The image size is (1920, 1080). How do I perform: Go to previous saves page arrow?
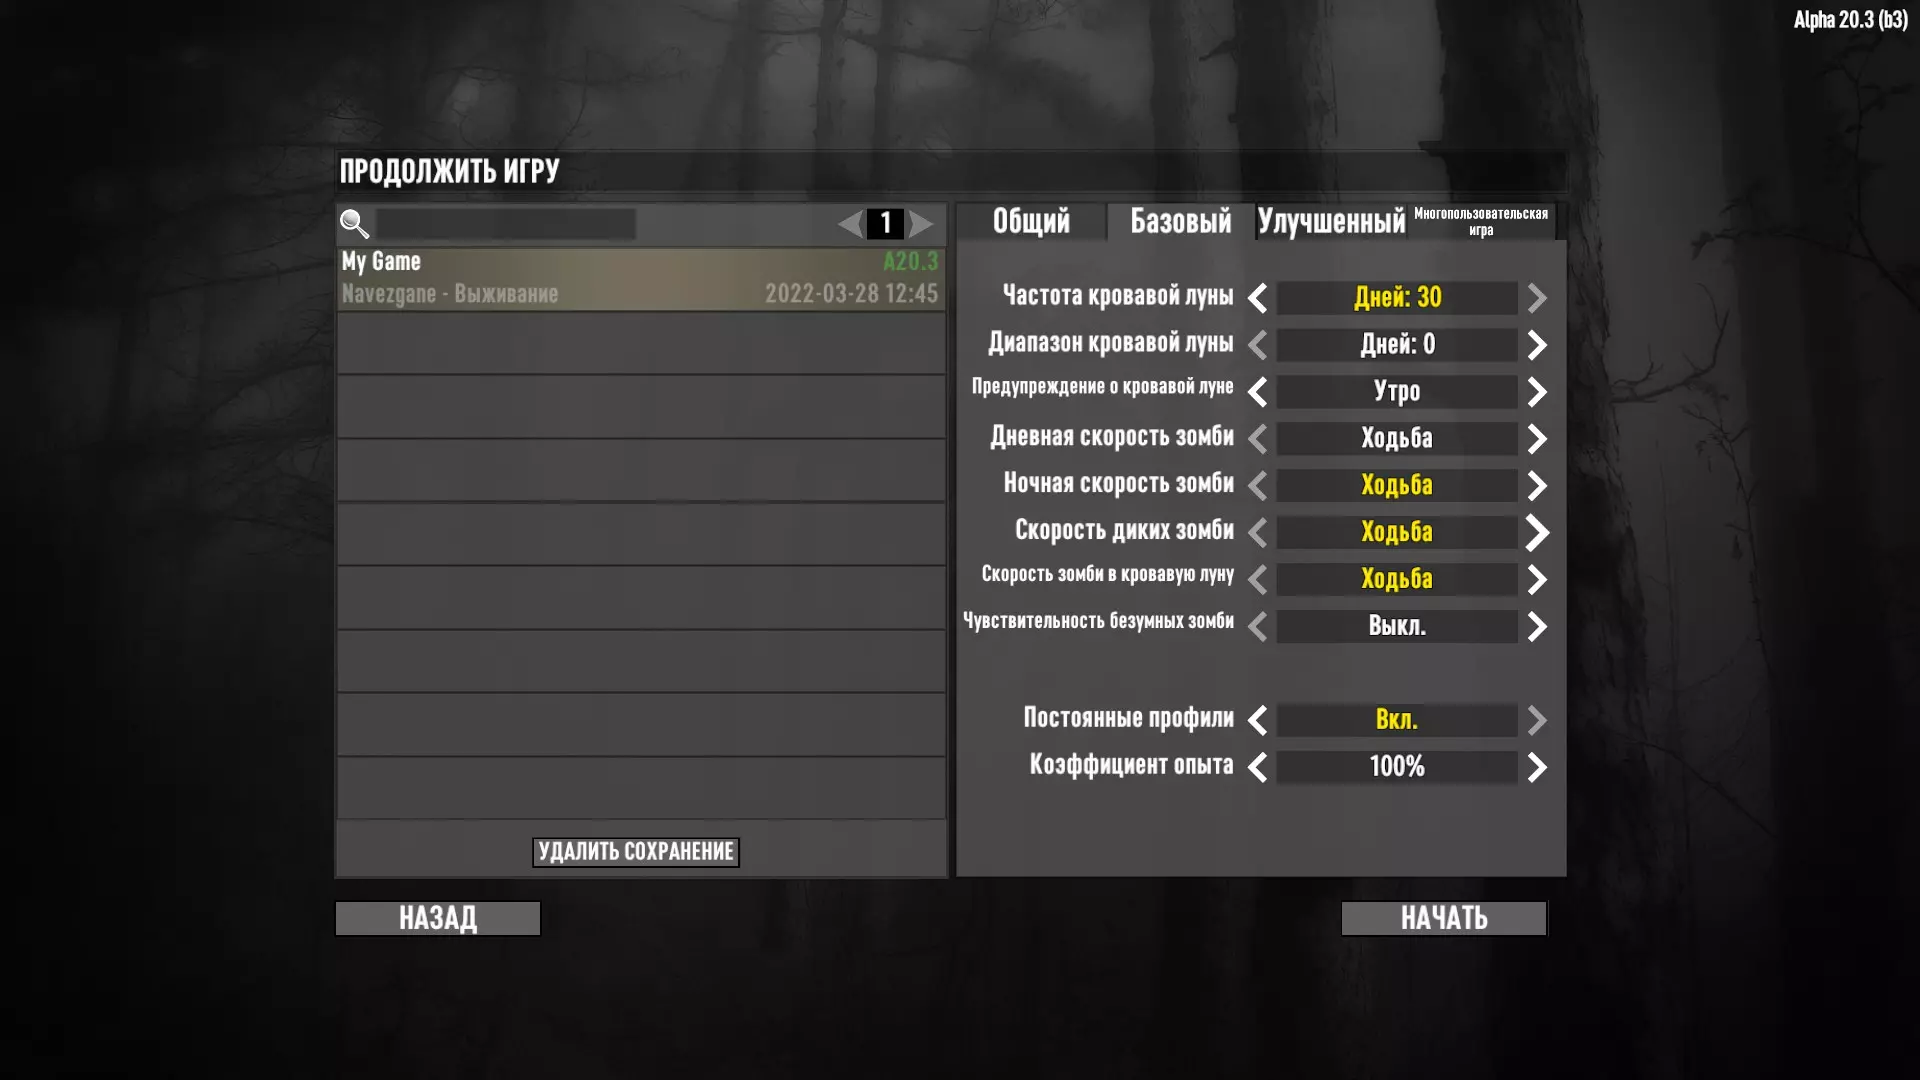click(851, 224)
